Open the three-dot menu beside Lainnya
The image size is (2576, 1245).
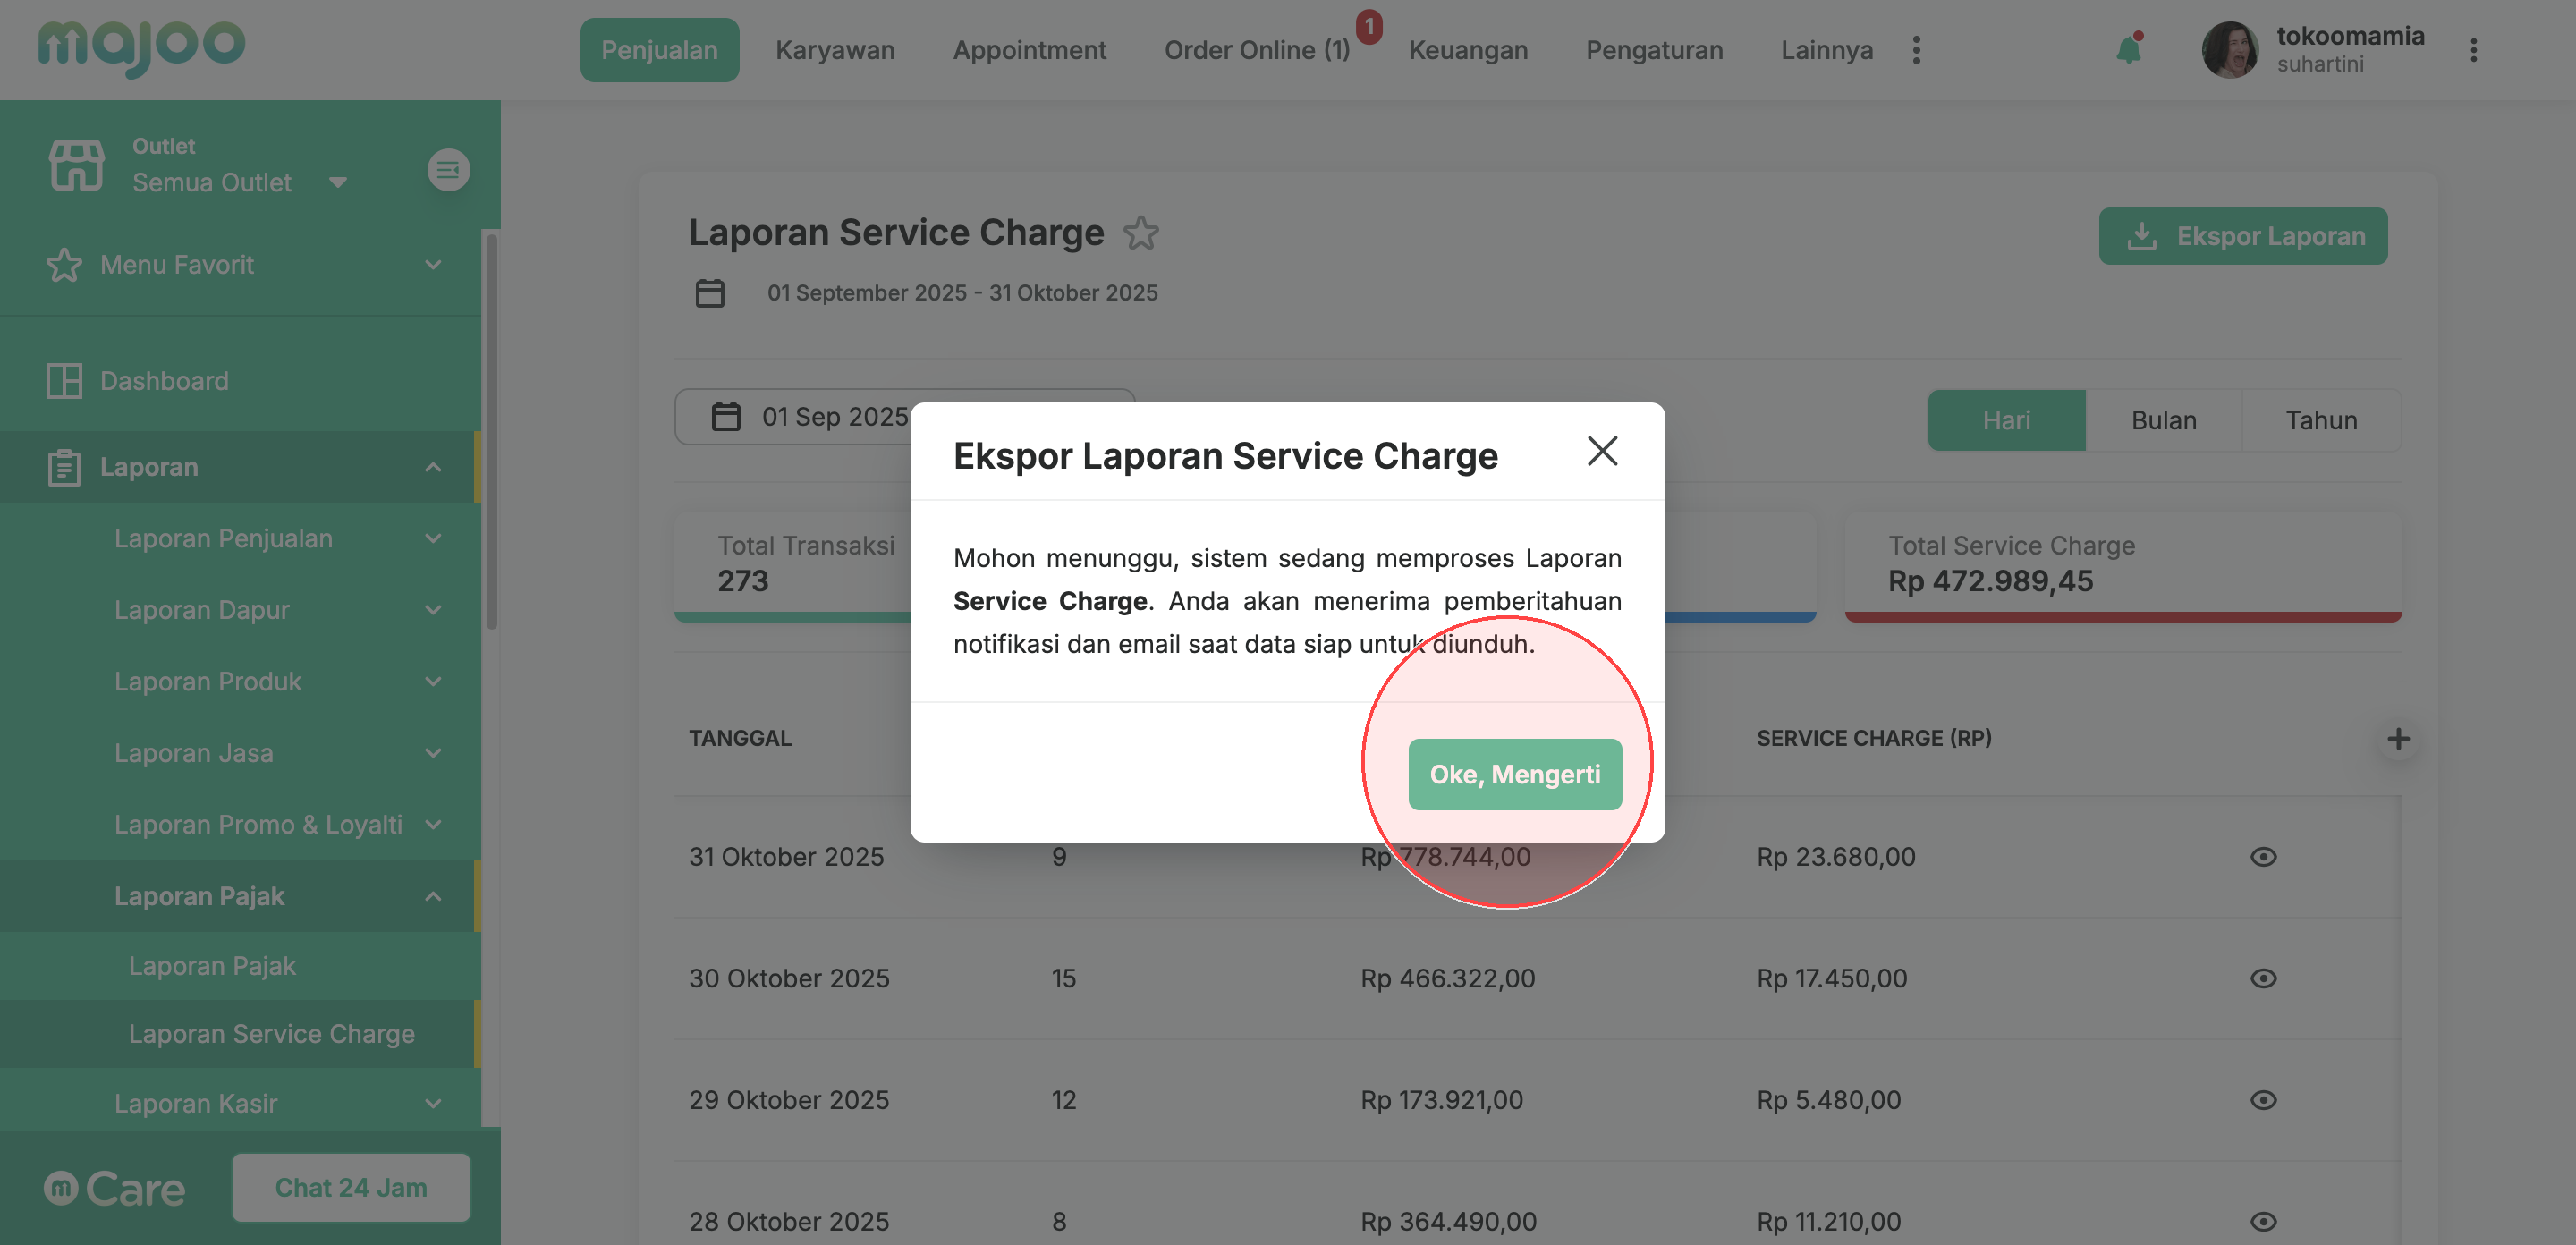click(x=1916, y=50)
